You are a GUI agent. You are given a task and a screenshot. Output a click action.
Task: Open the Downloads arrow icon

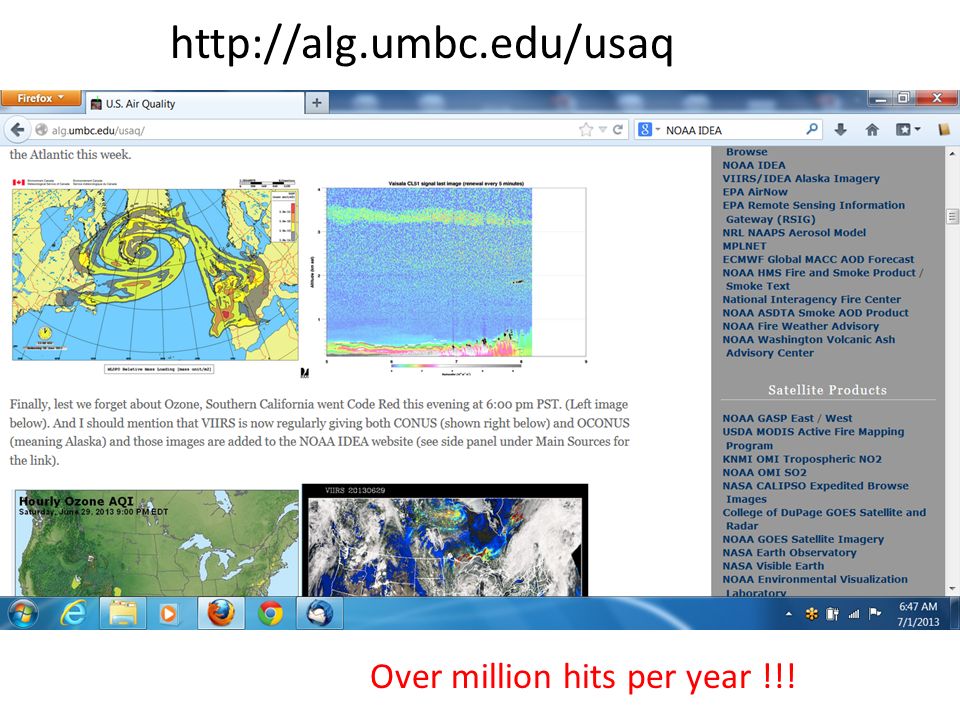point(841,130)
